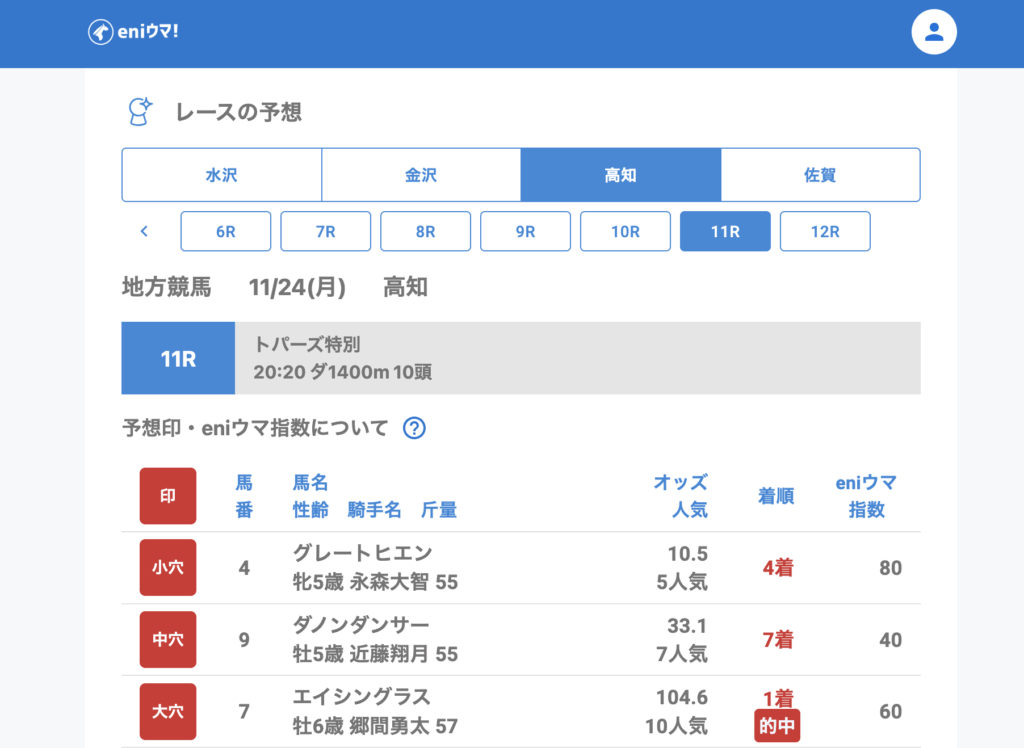Select the highlighted 11R race button
Image resolution: width=1024 pixels, height=748 pixels.
pyautogui.click(x=725, y=231)
